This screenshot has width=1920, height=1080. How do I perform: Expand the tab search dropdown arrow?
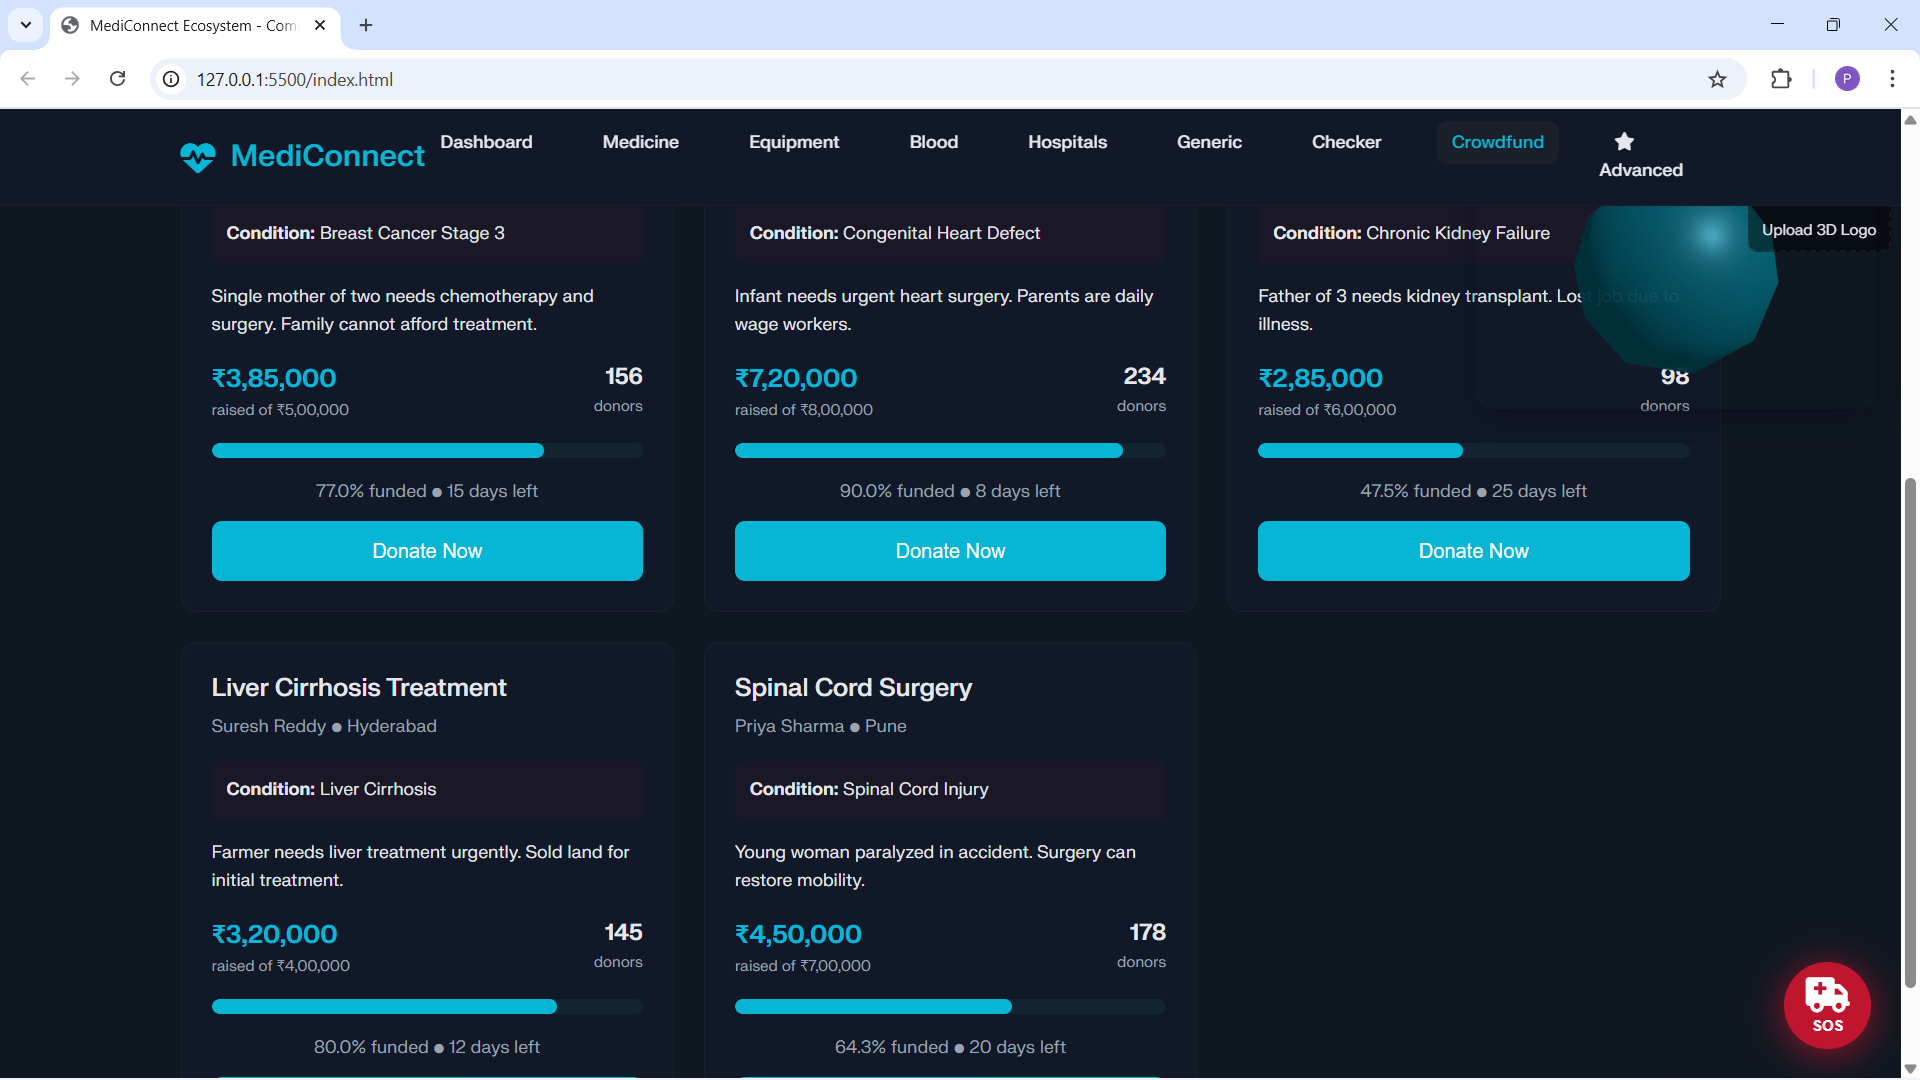[x=26, y=25]
